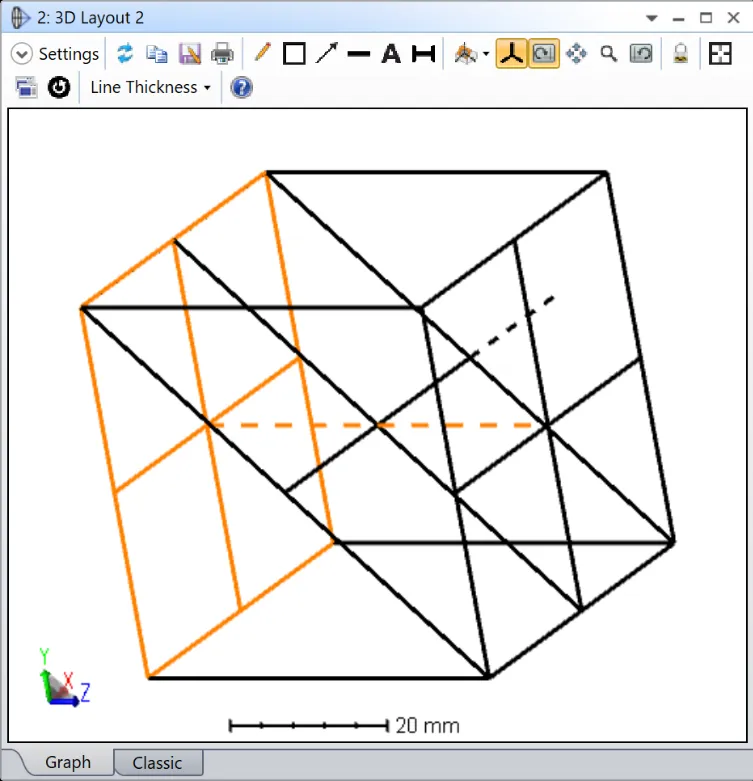Switch to the Classic tab
This screenshot has height=781, width=753.
pyautogui.click(x=157, y=762)
